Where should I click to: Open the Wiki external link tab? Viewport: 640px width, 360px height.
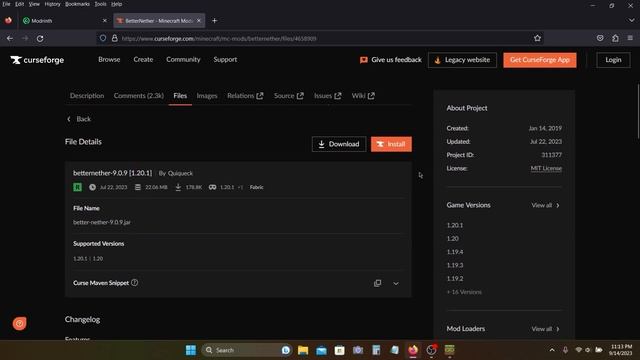click(x=363, y=96)
